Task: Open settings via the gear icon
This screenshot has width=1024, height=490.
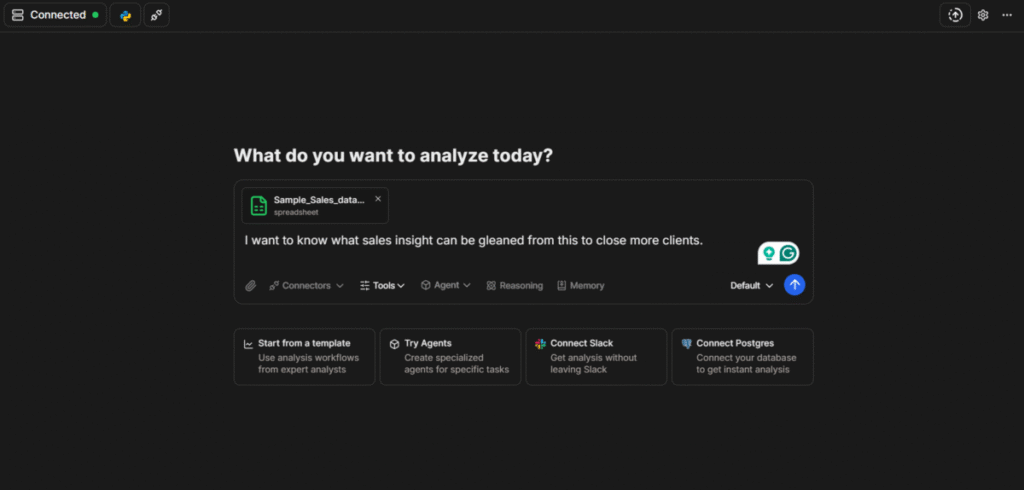Action: tap(983, 15)
